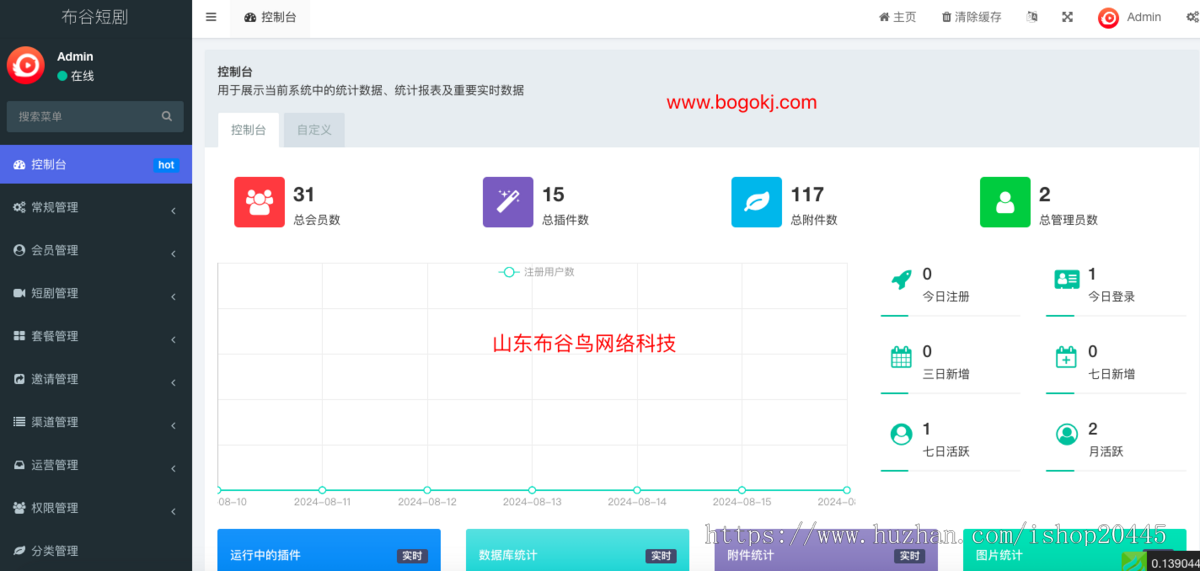The height and width of the screenshot is (571, 1200).
Task: Open Admin user menu in top bar
Action: 1129,17
